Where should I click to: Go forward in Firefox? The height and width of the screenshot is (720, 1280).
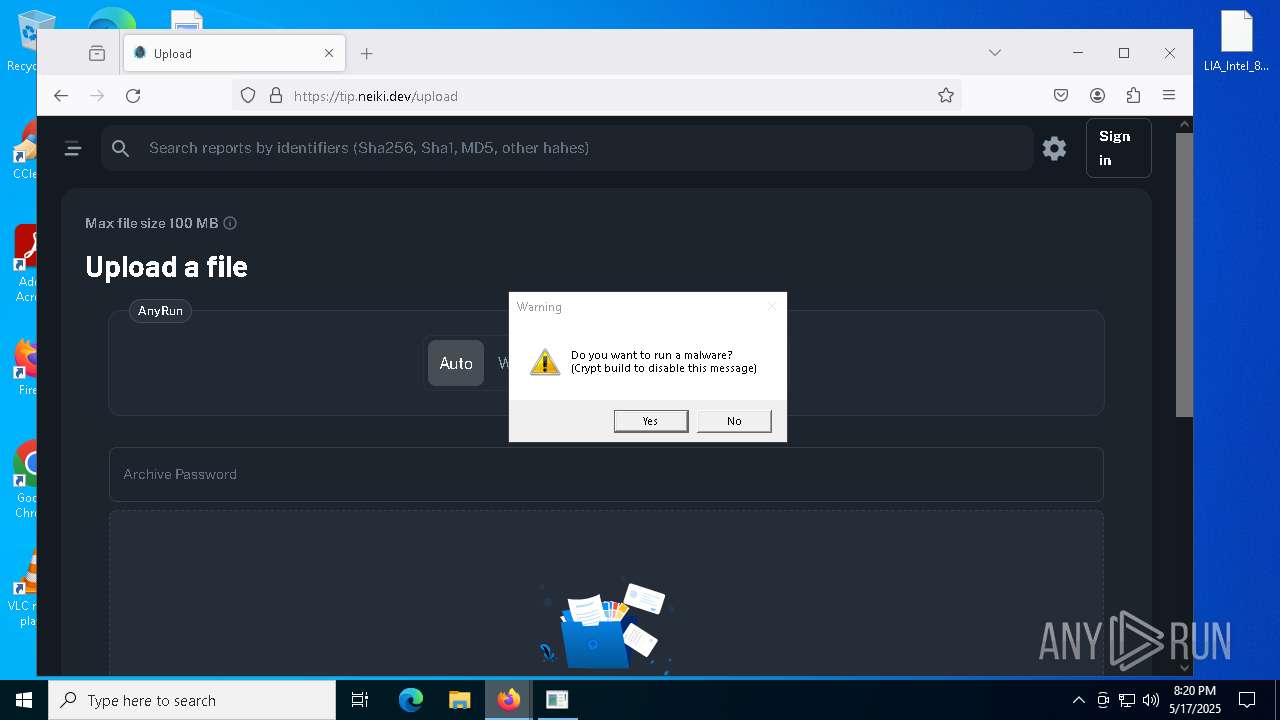pyautogui.click(x=97, y=96)
